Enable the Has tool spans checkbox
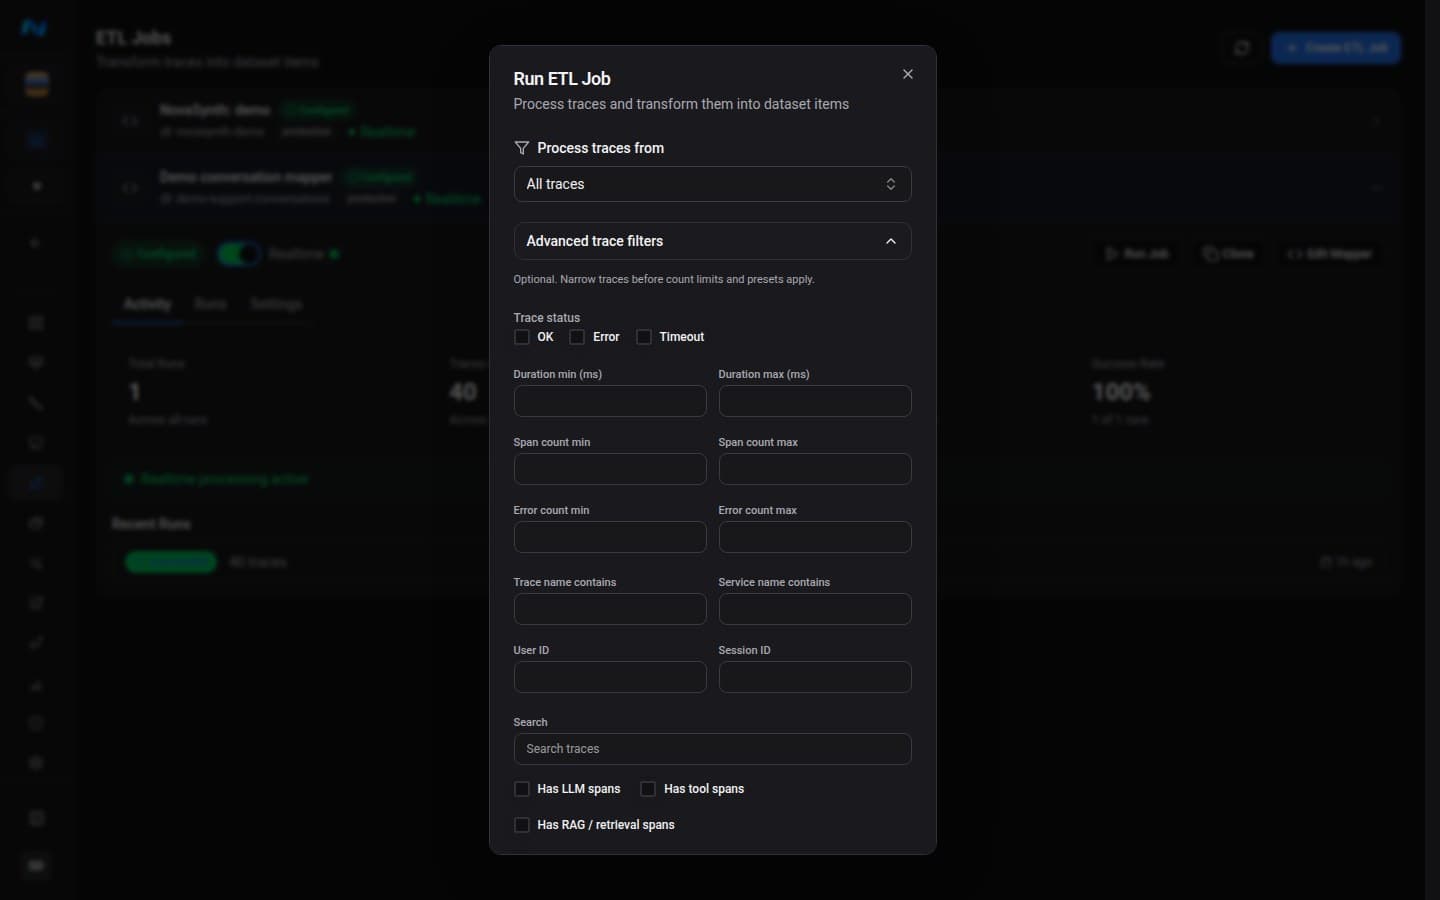Image resolution: width=1440 pixels, height=900 pixels. [x=648, y=789]
